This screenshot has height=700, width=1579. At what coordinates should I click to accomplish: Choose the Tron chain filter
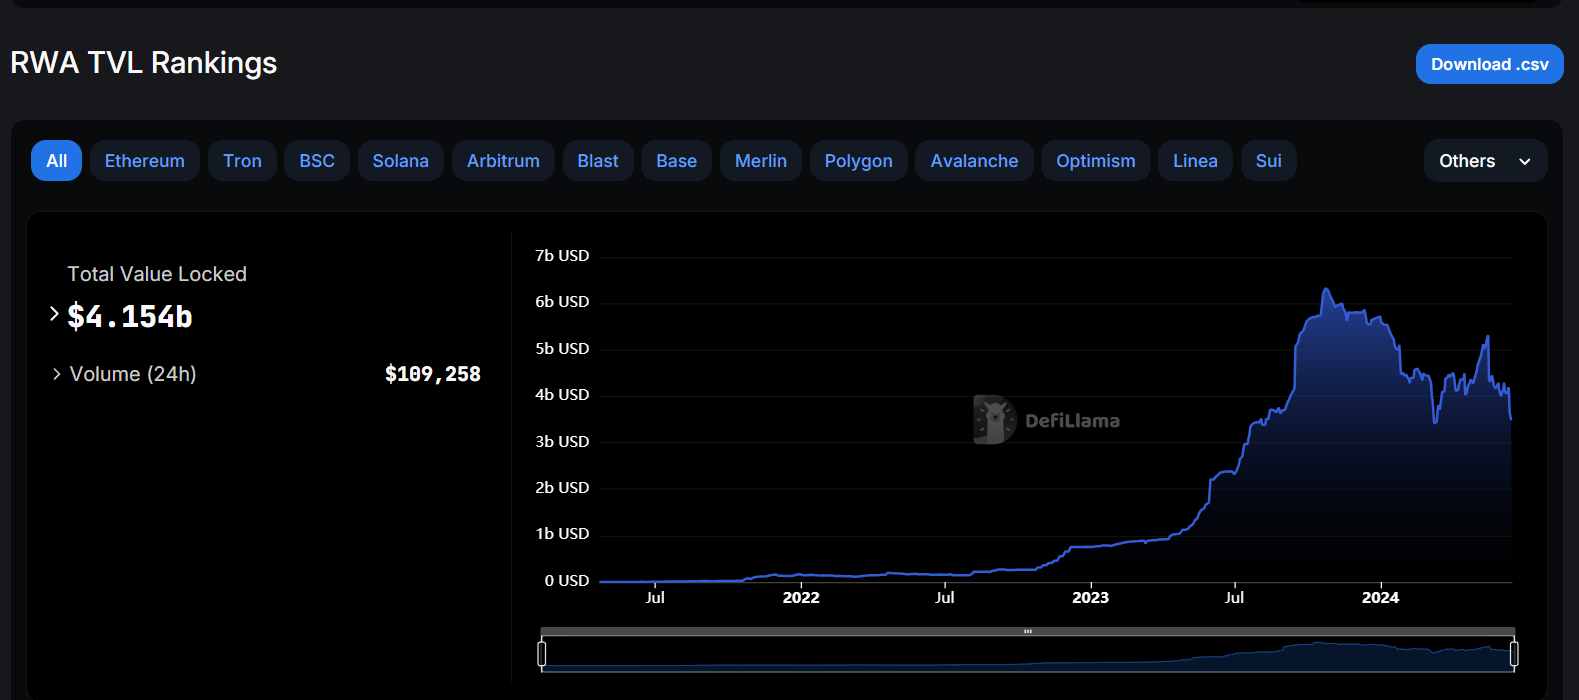242,161
